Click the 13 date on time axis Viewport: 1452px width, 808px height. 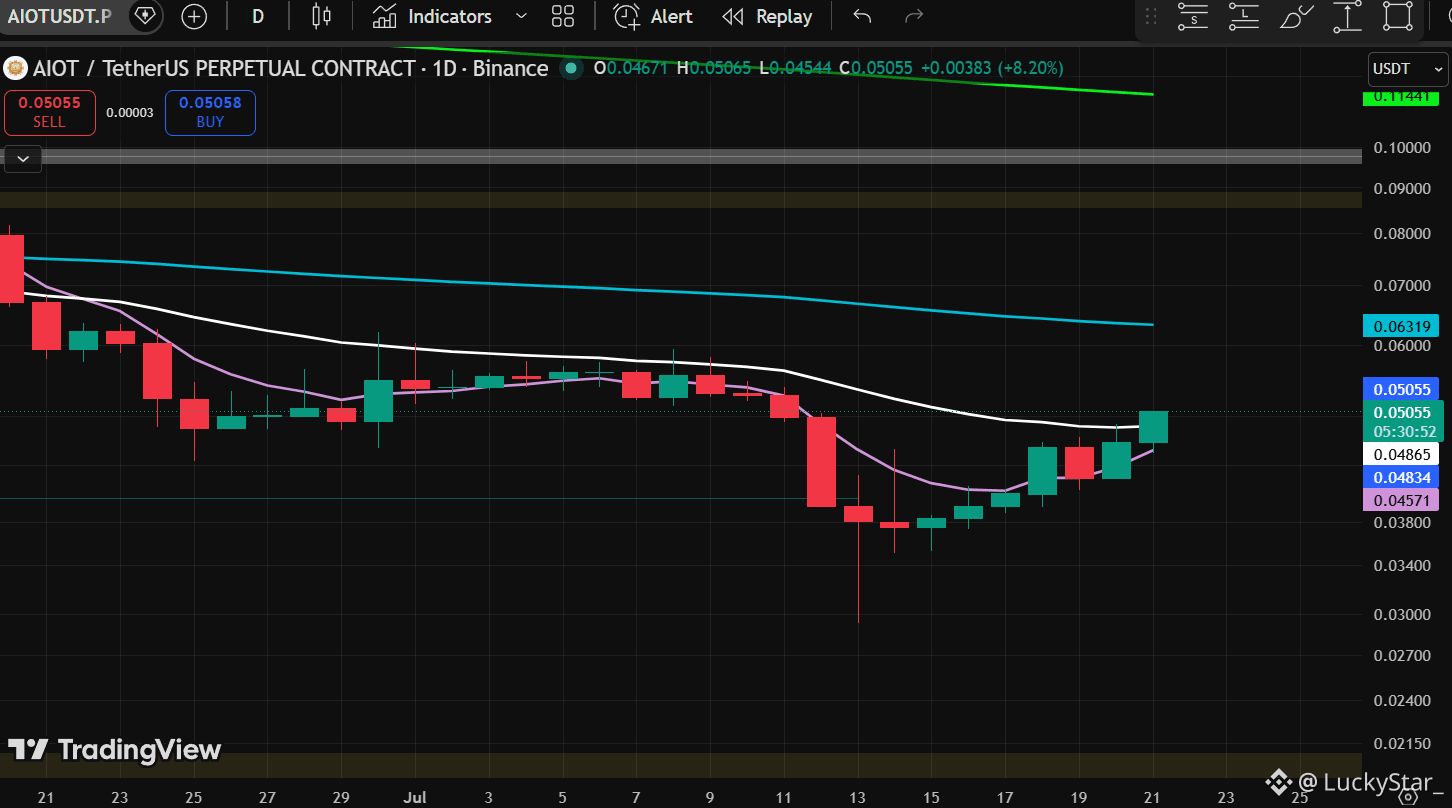pyautogui.click(x=858, y=797)
